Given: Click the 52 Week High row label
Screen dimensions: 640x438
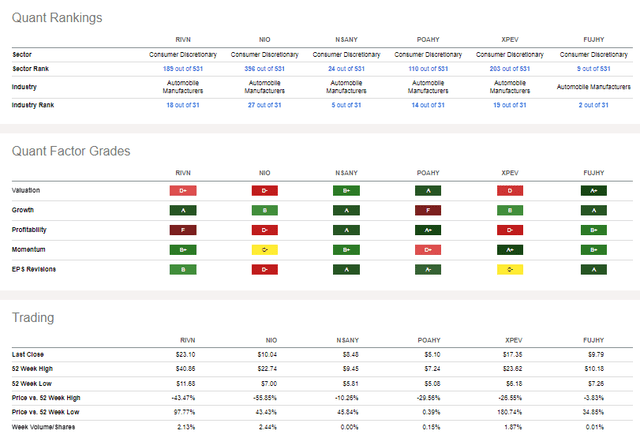Looking at the screenshot, I should [x=32, y=369].
